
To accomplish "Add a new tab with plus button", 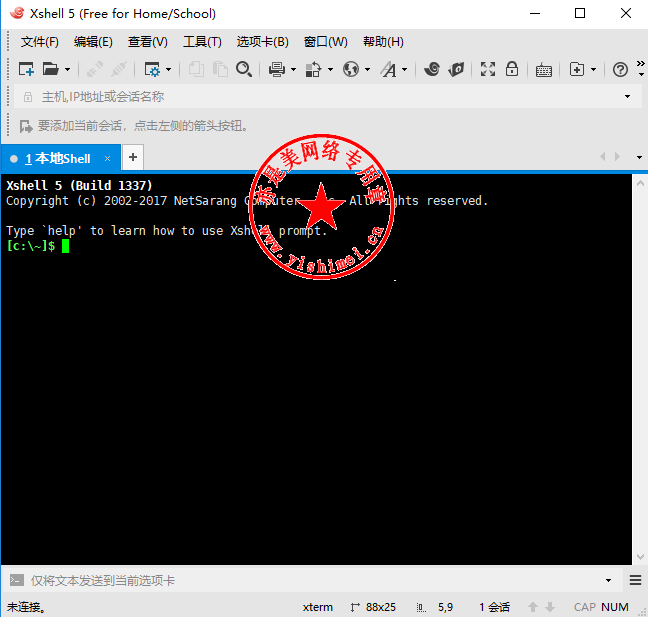I will 133,157.
